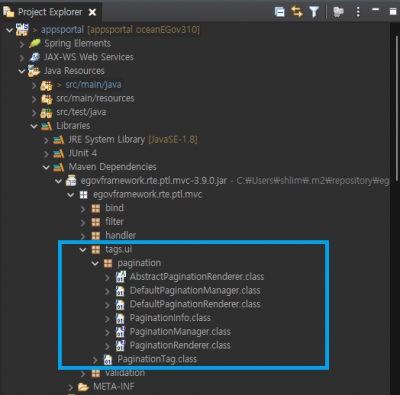
Task: Select the egovframework.rte.ptl.mvc-3.9.0.jar icon
Action: tap(71, 181)
